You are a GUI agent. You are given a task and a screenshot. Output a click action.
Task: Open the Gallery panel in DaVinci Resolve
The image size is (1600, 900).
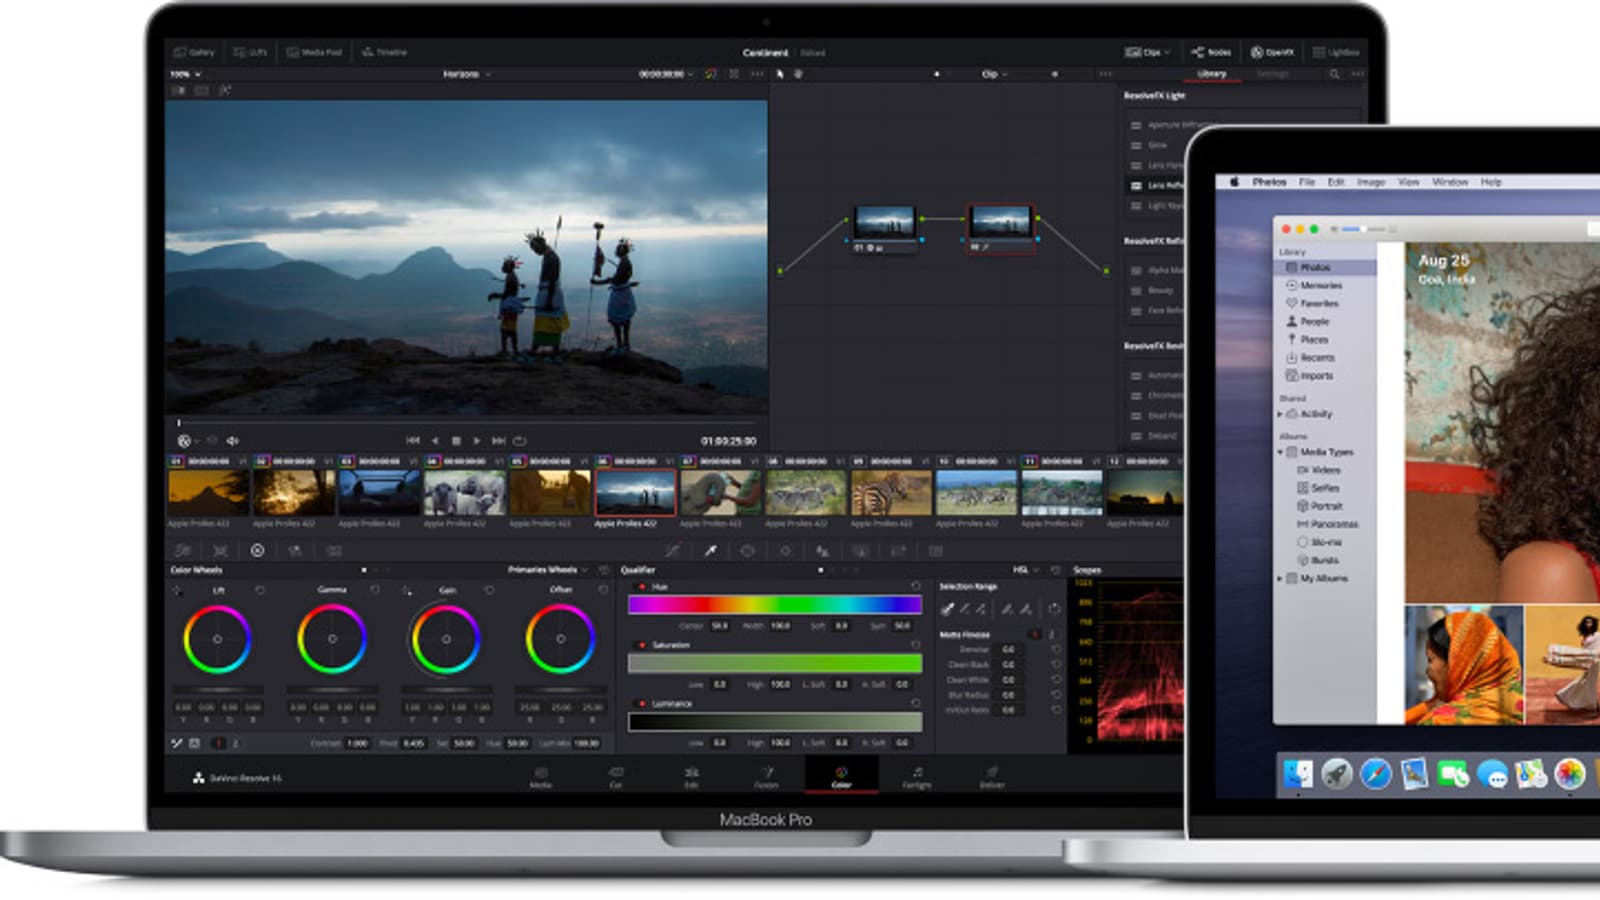click(194, 52)
